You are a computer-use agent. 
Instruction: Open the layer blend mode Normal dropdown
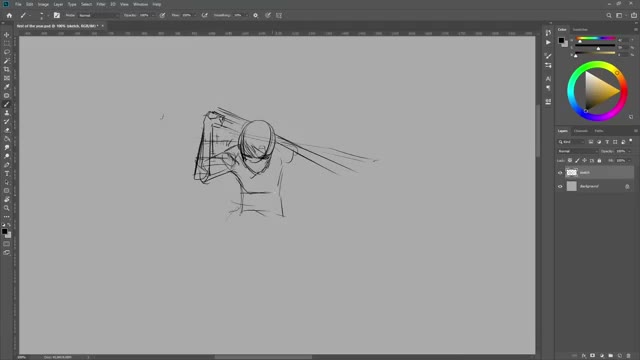tap(577, 151)
